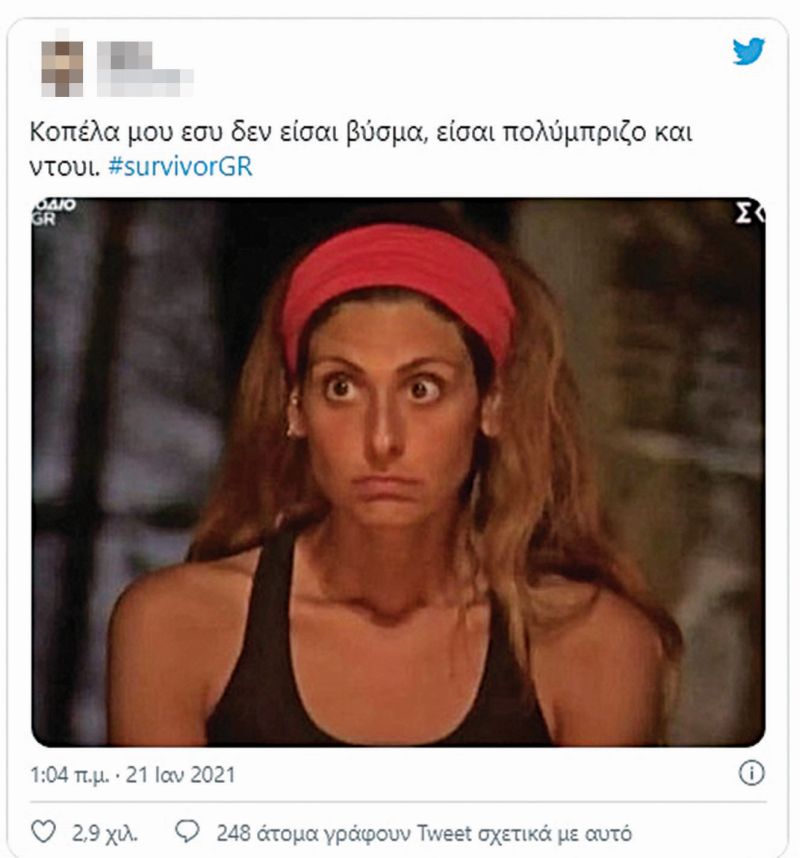800x858 pixels.
Task: Open the blurred profile avatar
Action: [62, 69]
